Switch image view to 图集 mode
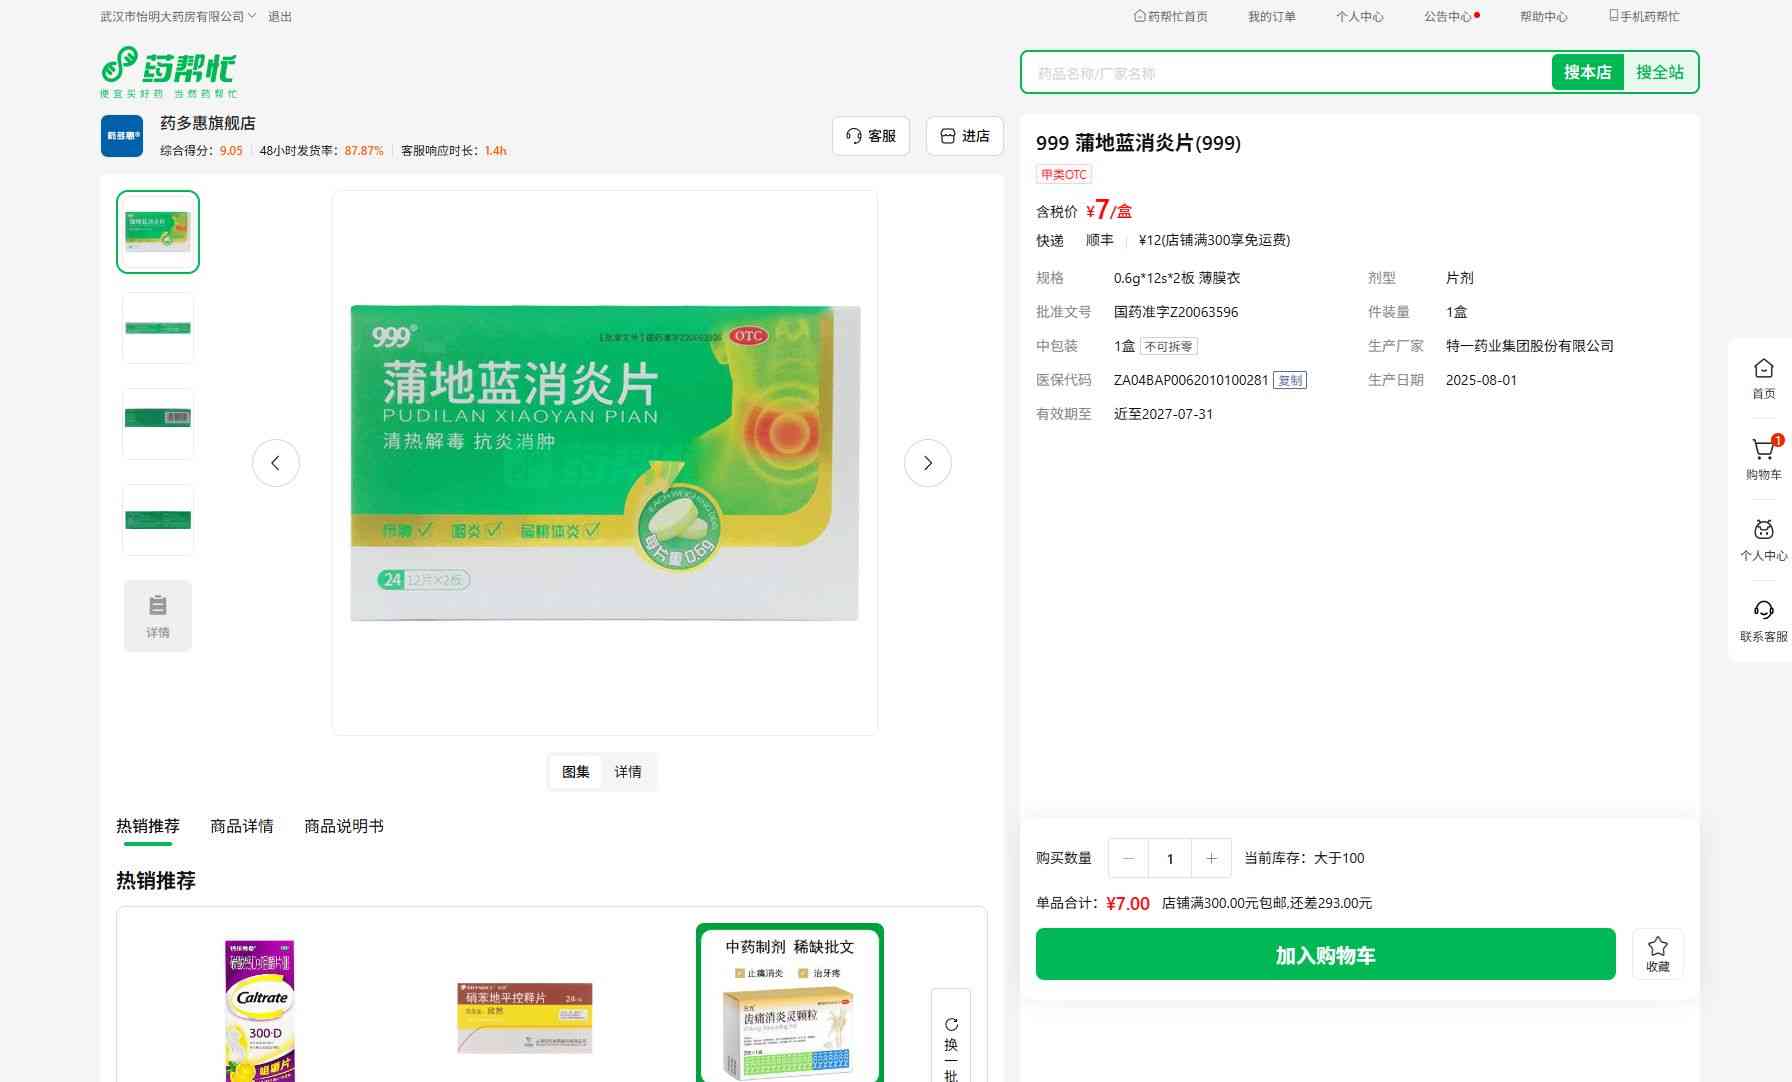1792x1082 pixels. [576, 772]
